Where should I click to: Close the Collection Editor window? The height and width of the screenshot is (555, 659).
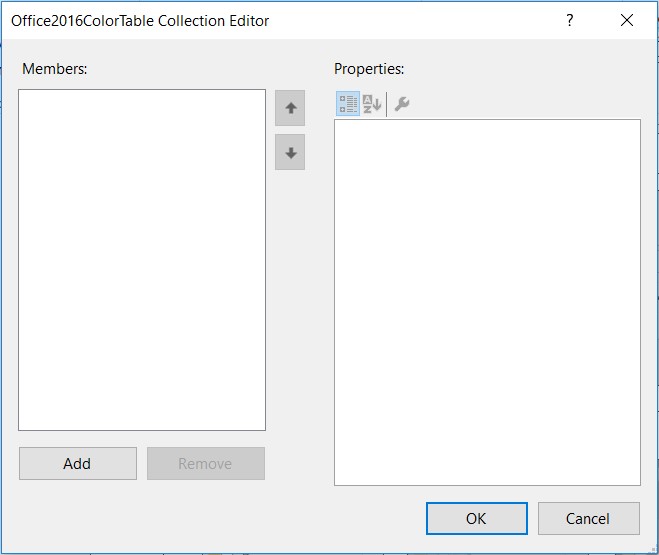(627, 20)
